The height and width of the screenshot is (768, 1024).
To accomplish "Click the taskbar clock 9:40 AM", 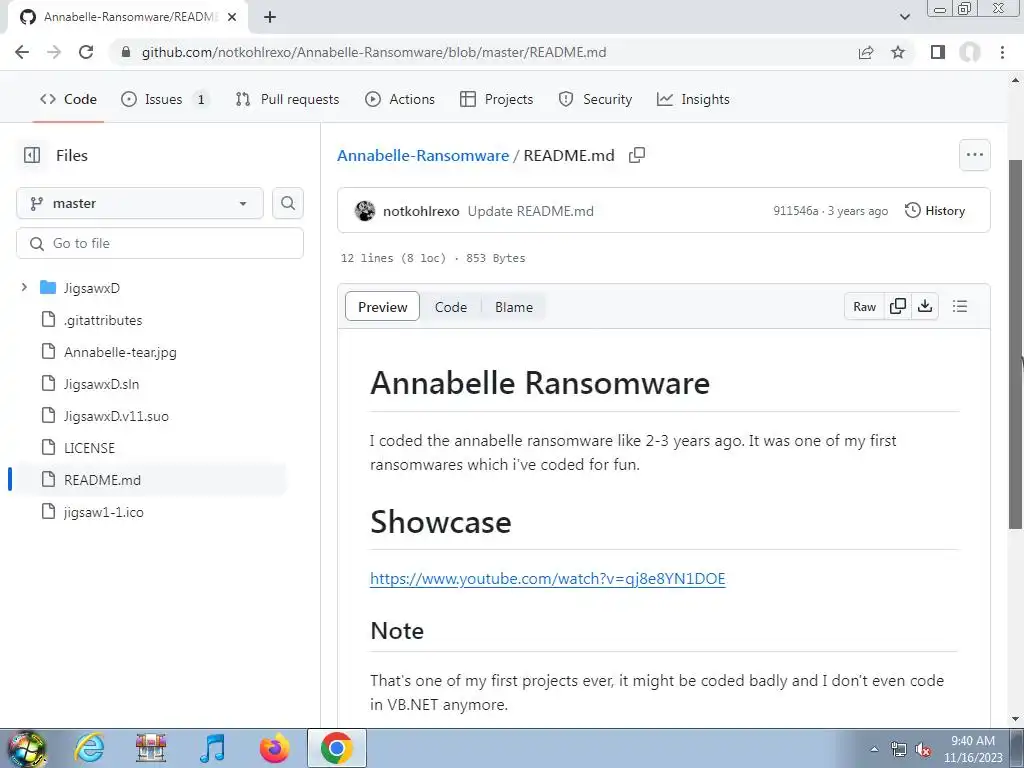I will [x=973, y=749].
